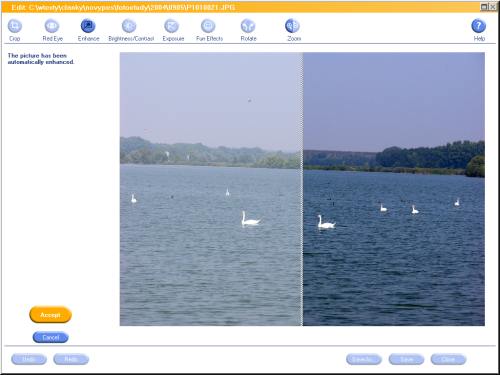Select the Crop tool icon
This screenshot has height=375, width=500.
click(15, 26)
